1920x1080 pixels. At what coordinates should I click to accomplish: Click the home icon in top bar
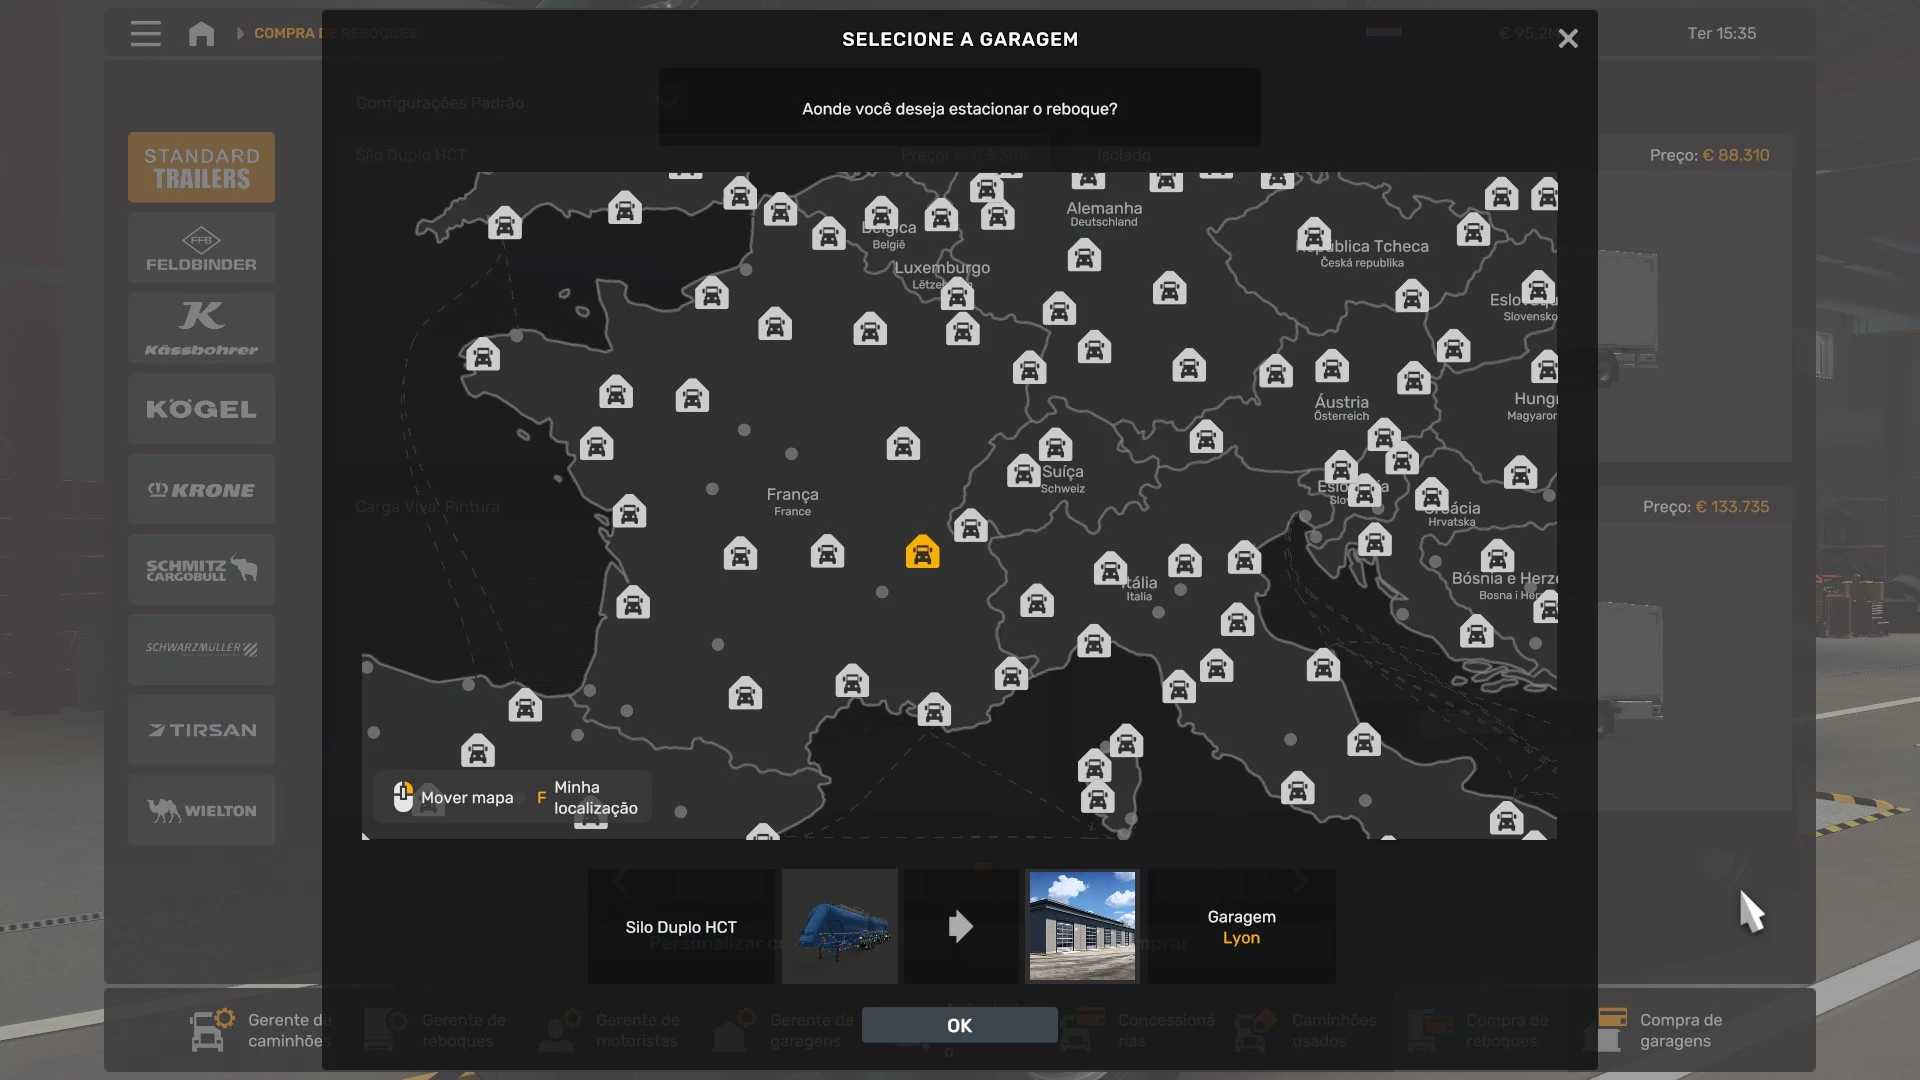click(x=201, y=34)
